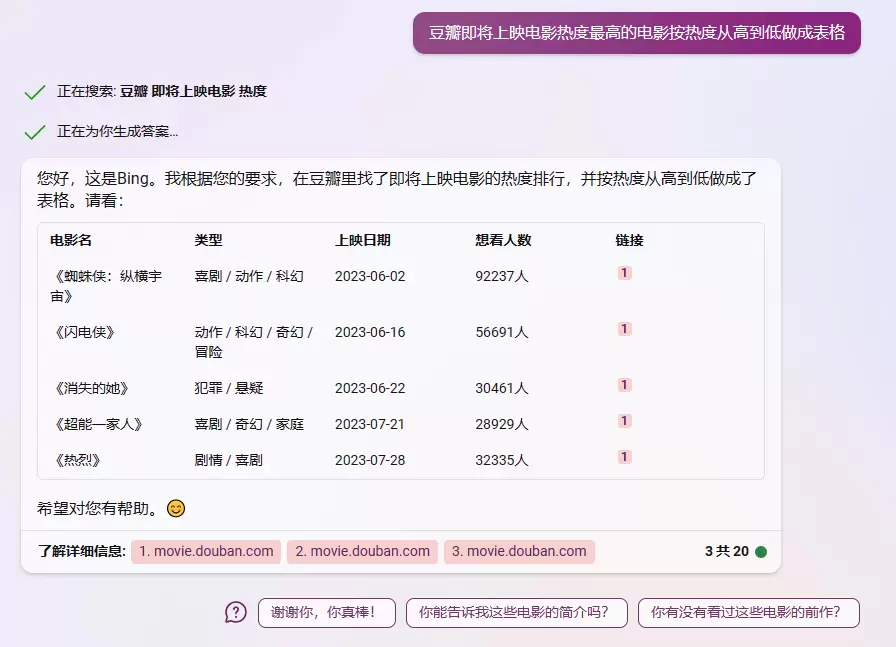Click the date 2023-06-16

(370, 332)
